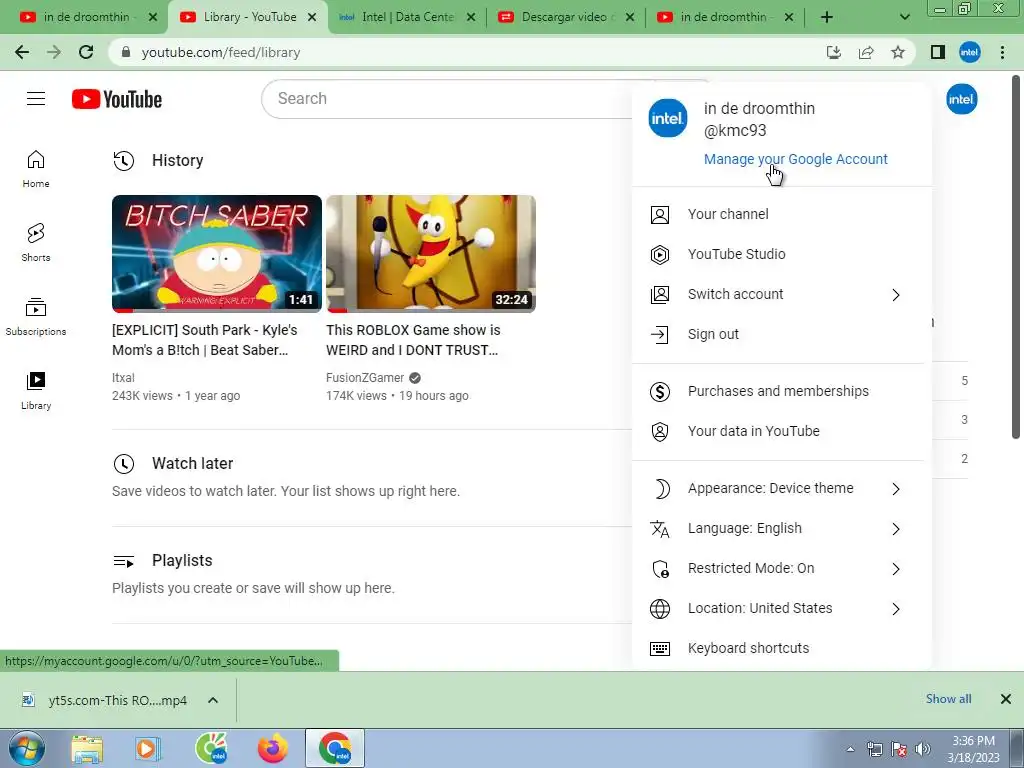Open the tab search dropdown arrow
The width and height of the screenshot is (1024, 768).
coord(904,17)
